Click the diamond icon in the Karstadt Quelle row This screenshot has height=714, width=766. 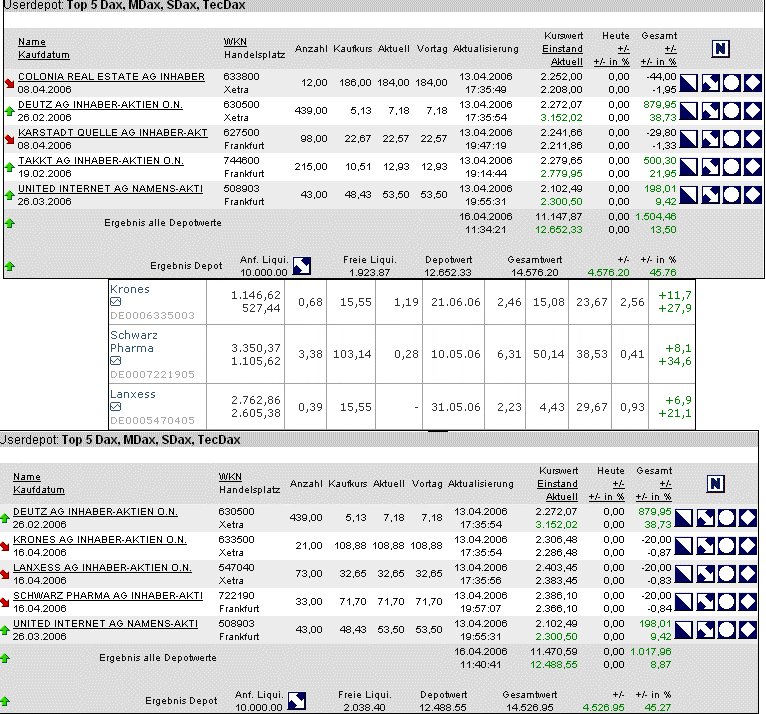pos(753,139)
